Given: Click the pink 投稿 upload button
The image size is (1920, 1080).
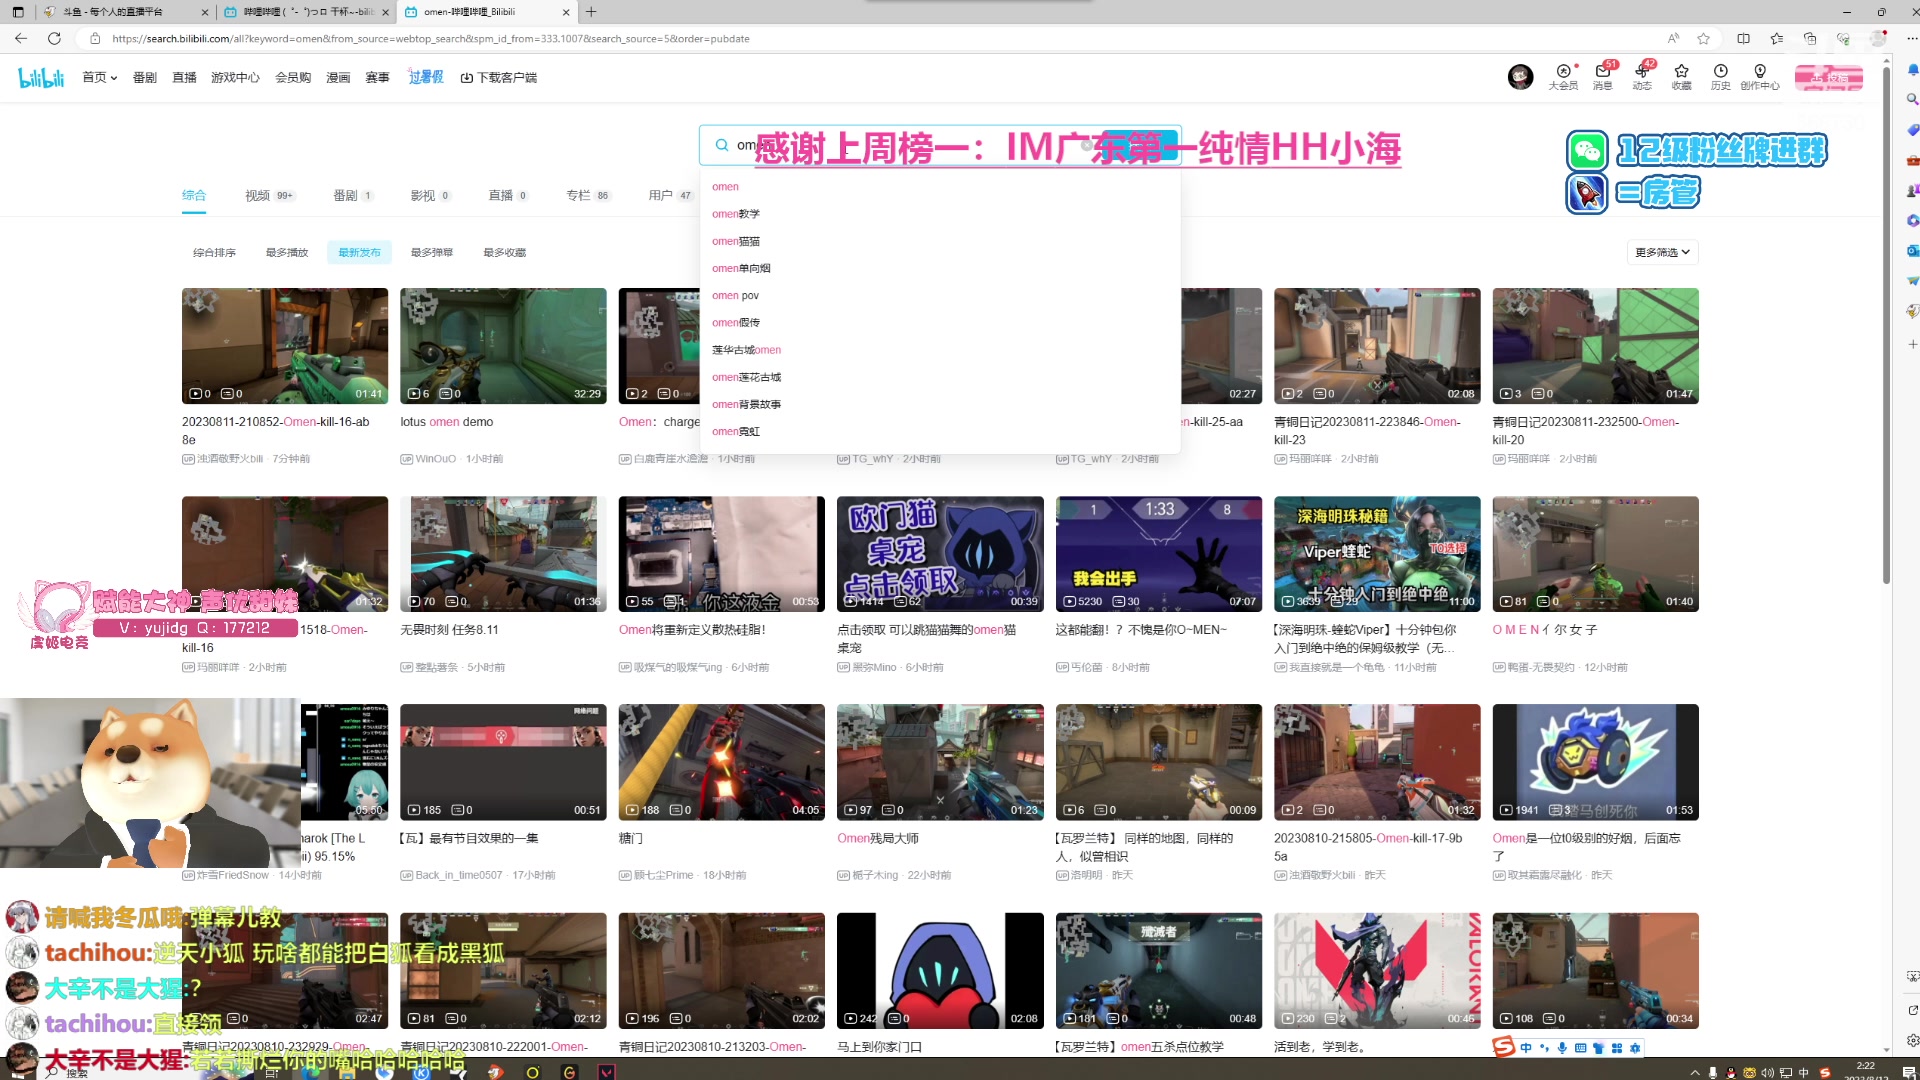Looking at the screenshot, I should point(1828,77).
